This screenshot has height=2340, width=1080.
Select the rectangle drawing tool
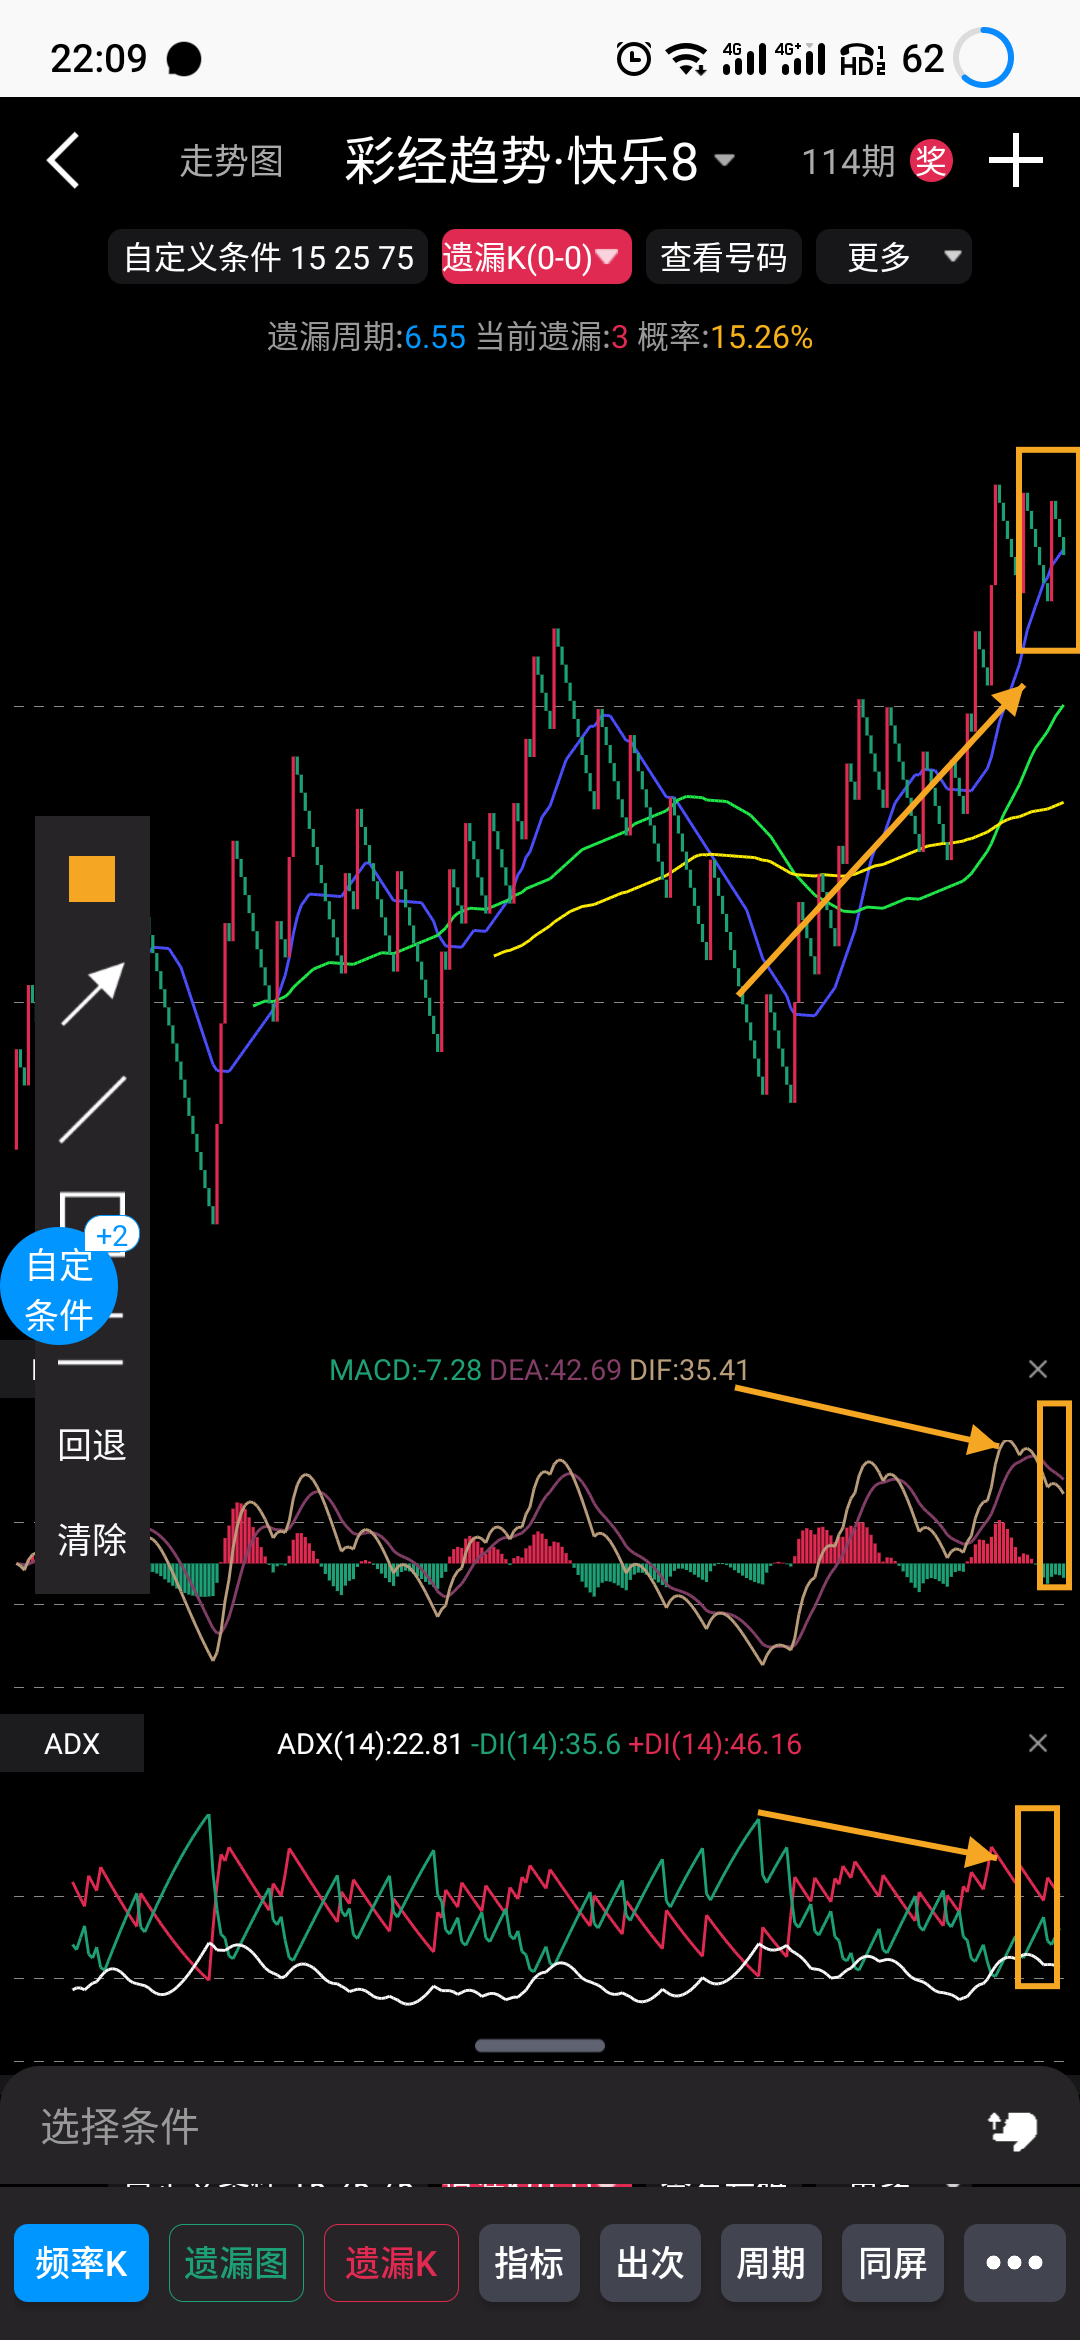pos(93,1207)
